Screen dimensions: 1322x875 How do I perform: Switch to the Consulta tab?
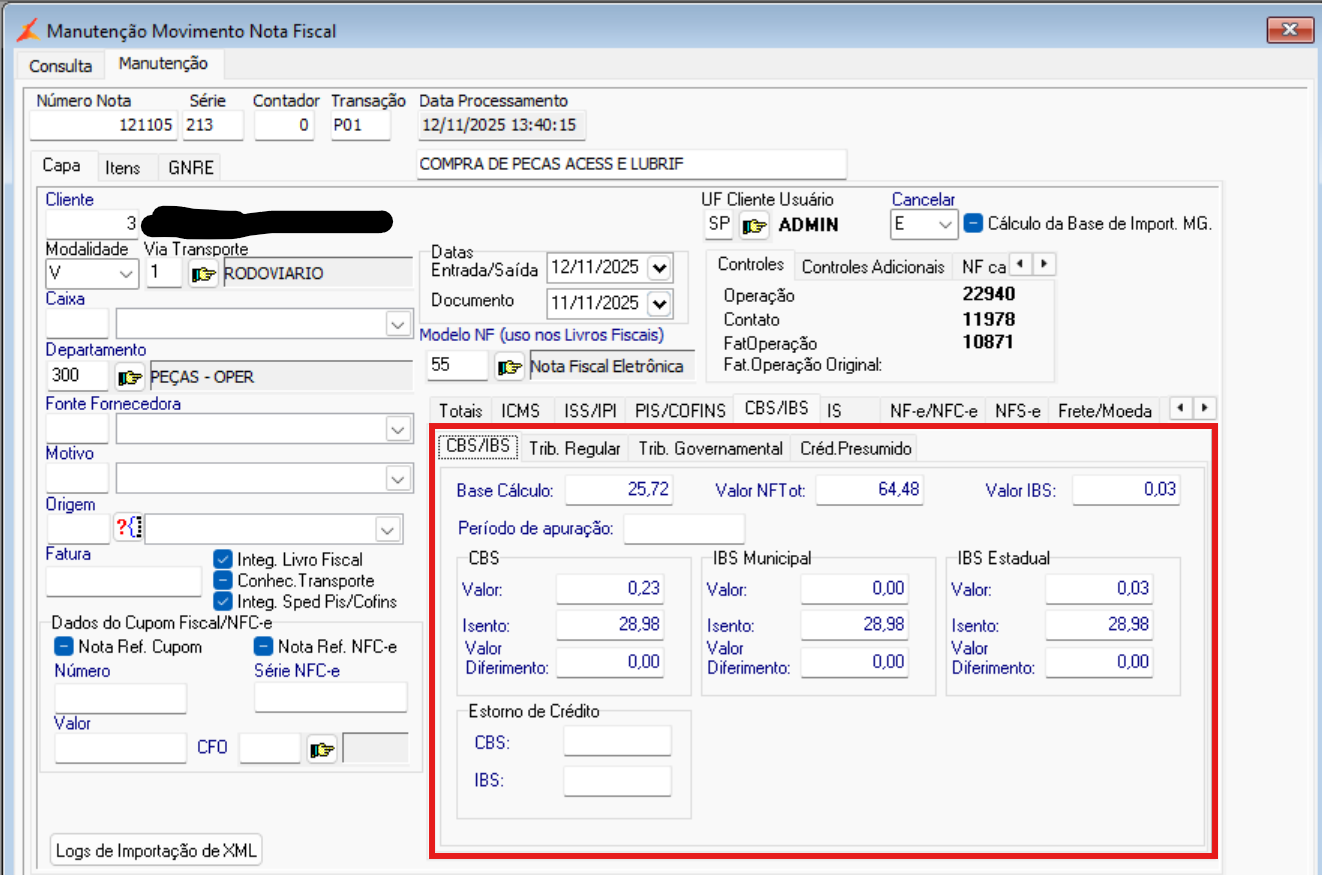60,66
